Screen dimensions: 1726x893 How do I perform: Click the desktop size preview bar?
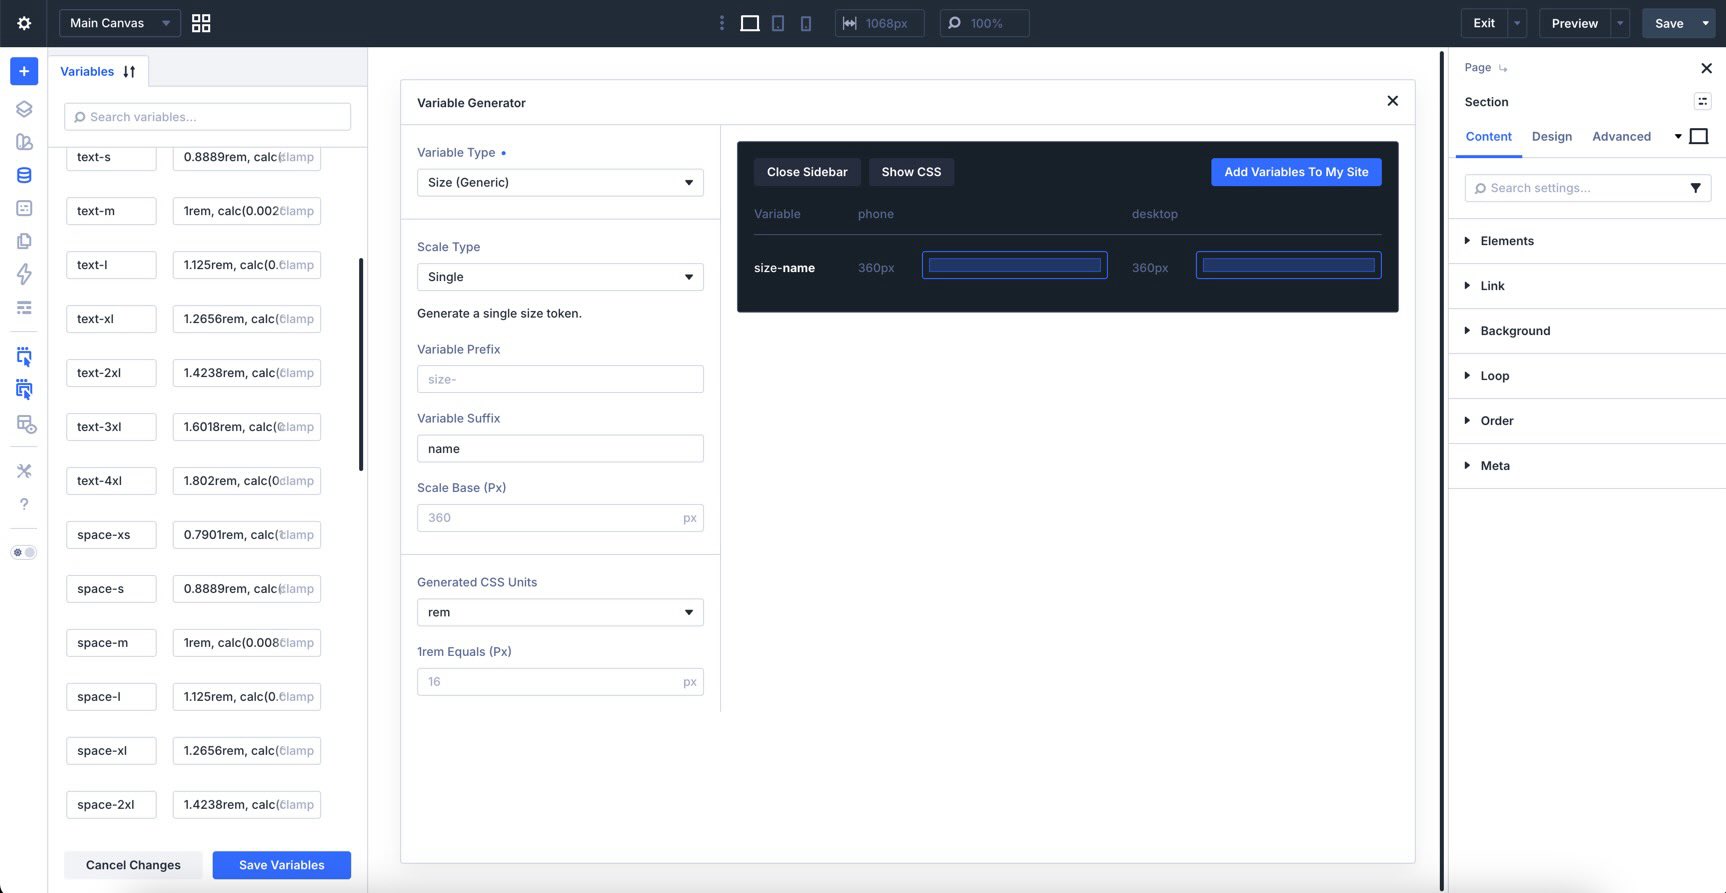1288,265
